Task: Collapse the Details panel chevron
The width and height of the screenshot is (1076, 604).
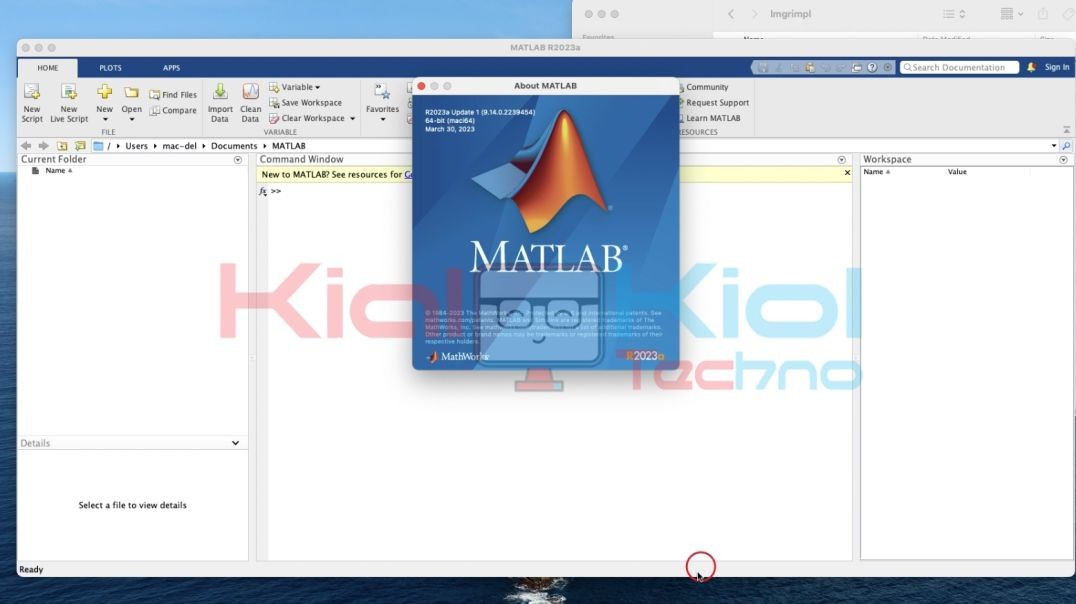Action: coord(235,443)
